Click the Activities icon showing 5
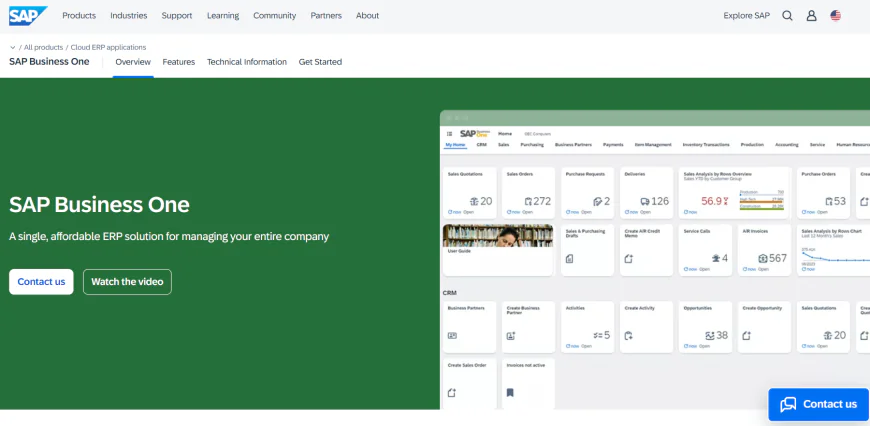Image resolution: width=870 pixels, height=426 pixels. (598, 335)
